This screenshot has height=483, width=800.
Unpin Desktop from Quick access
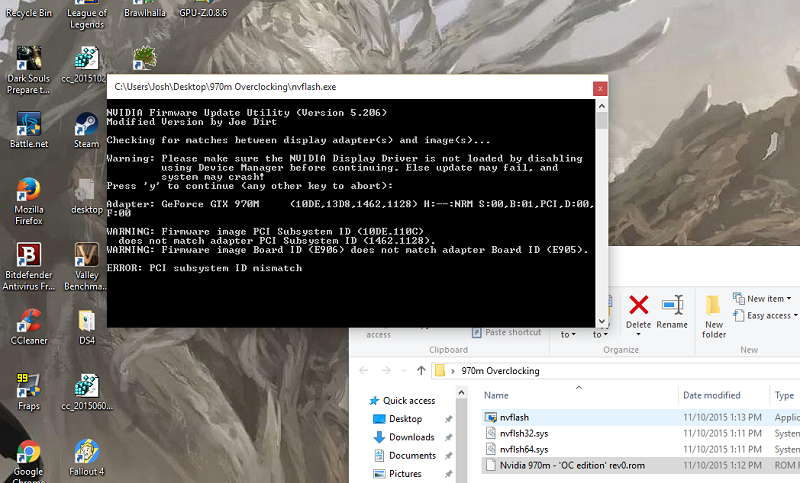point(448,419)
